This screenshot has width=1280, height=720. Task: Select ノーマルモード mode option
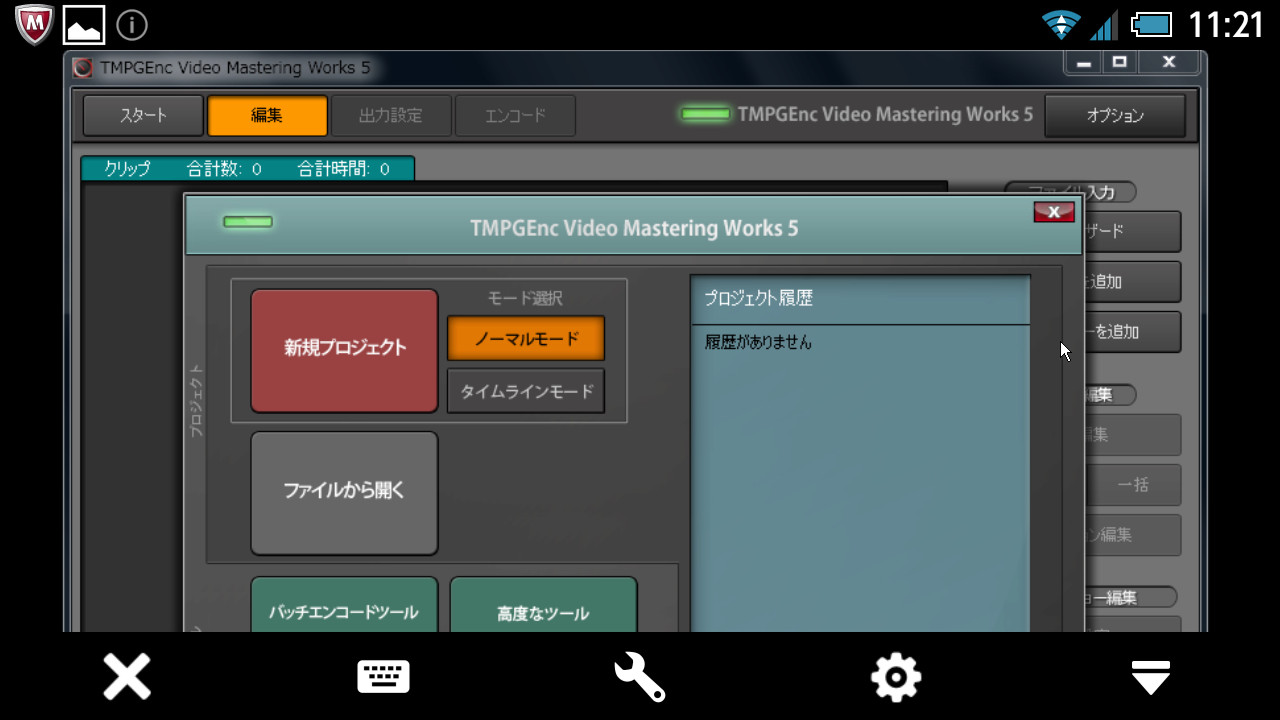525,338
